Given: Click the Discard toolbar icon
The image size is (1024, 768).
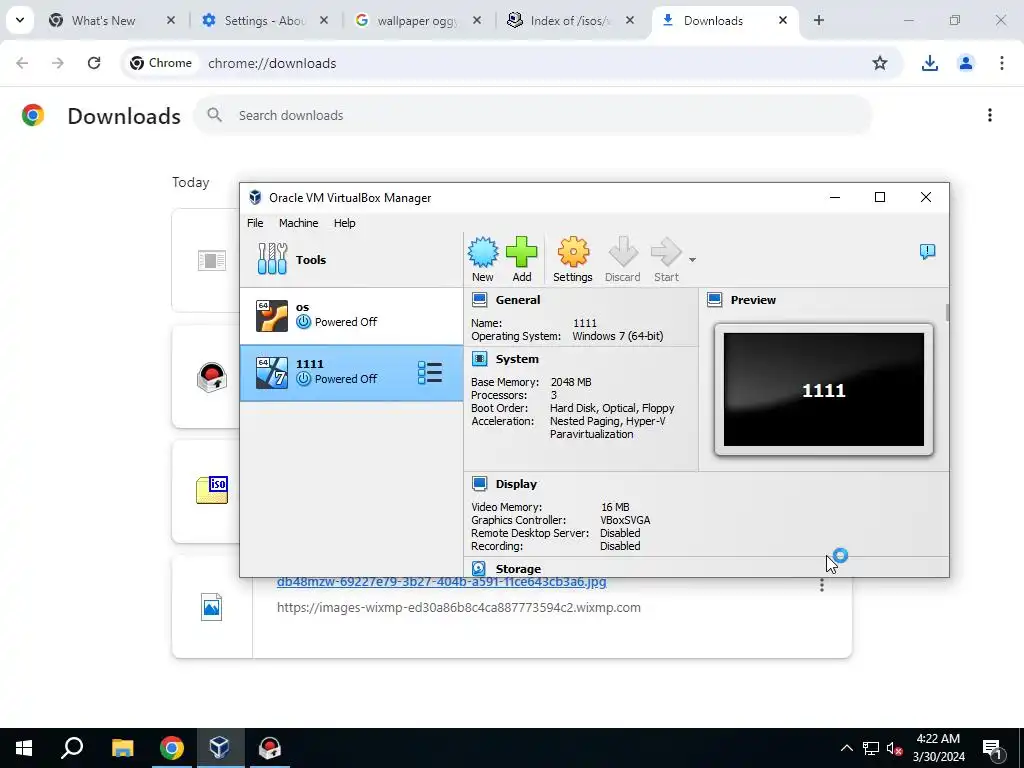Looking at the screenshot, I should click(622, 259).
